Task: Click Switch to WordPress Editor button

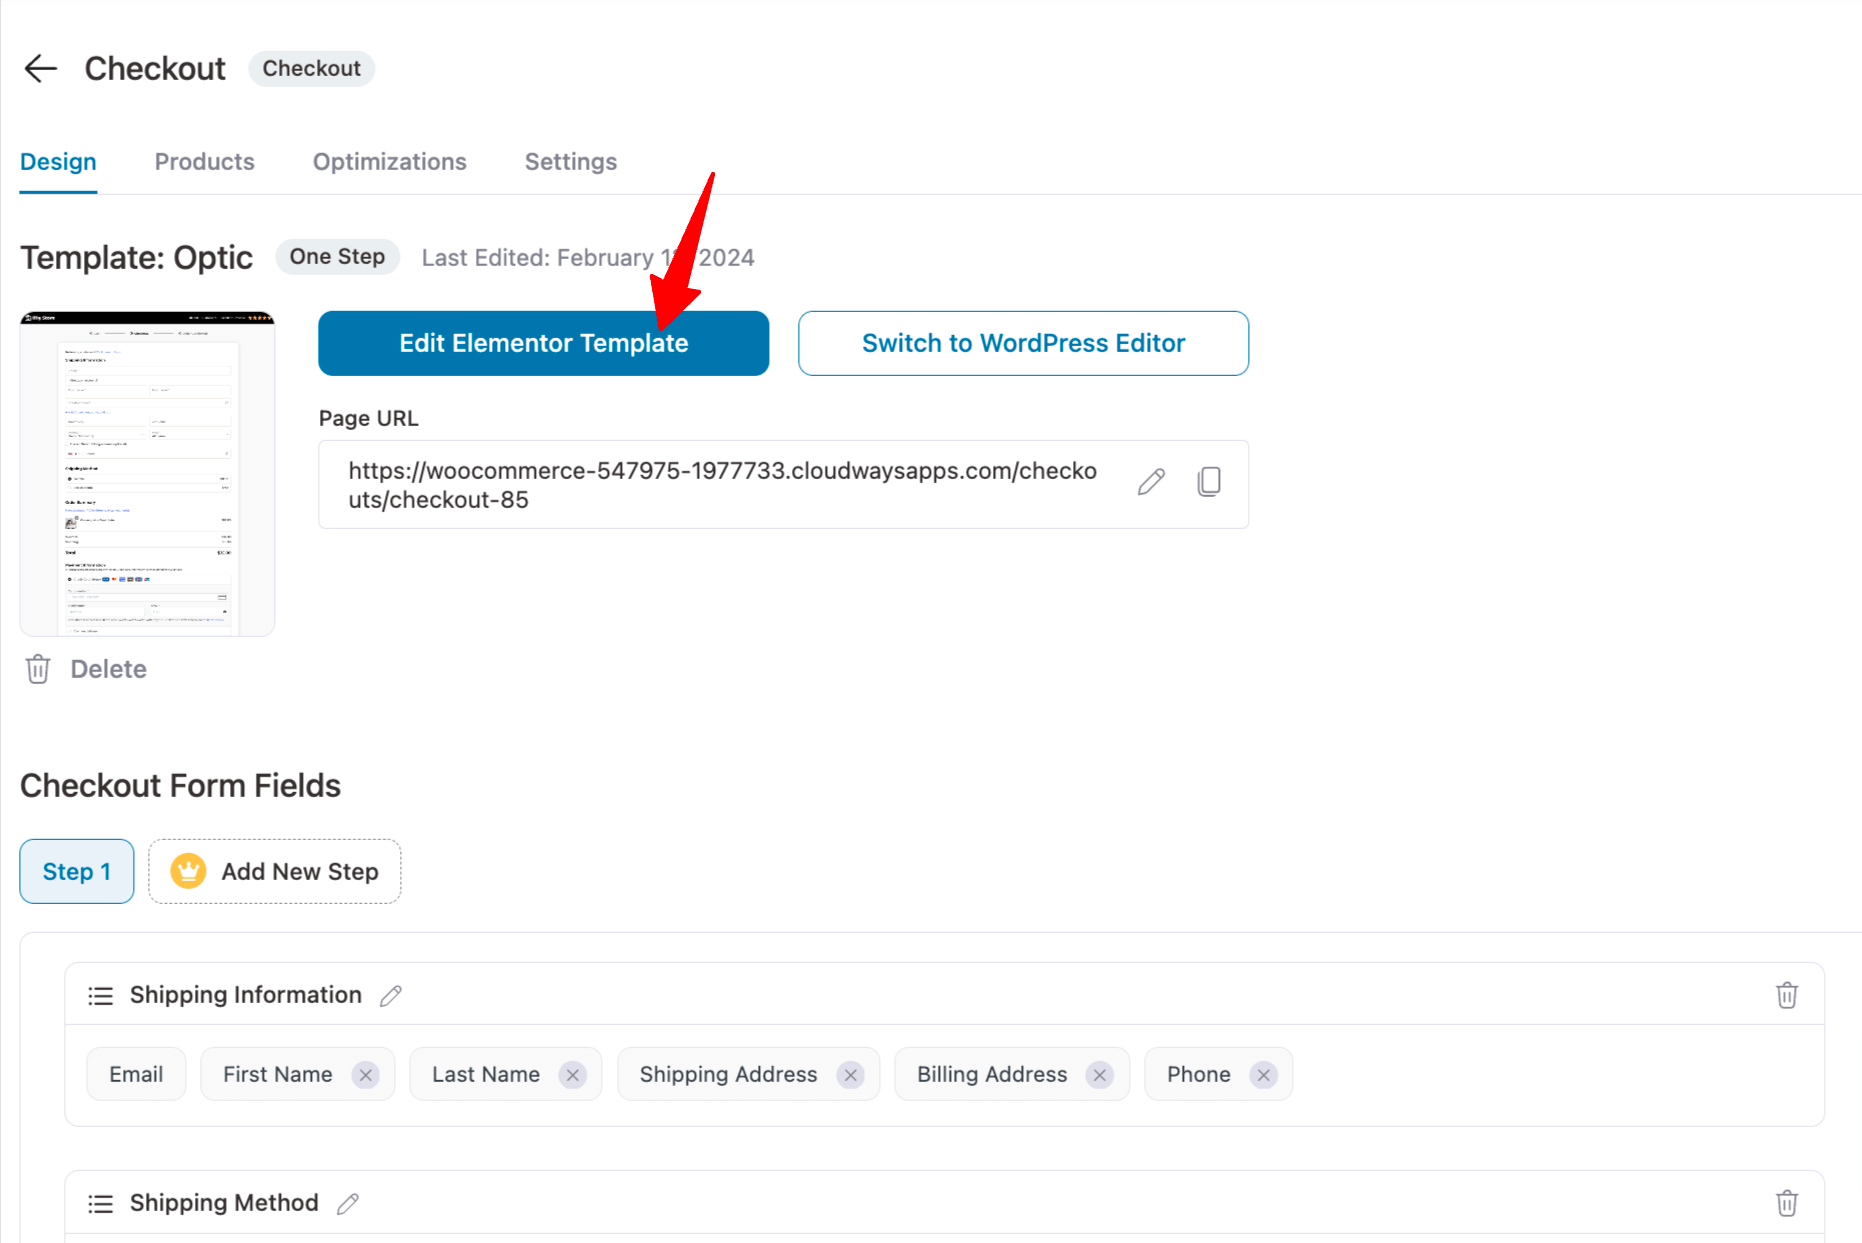Action: coord(1023,344)
